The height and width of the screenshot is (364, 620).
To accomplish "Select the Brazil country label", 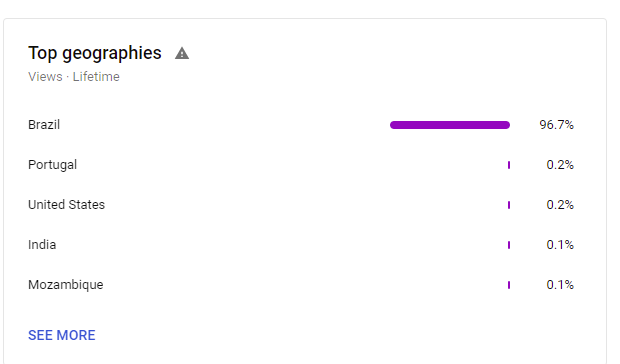I will [x=44, y=125].
